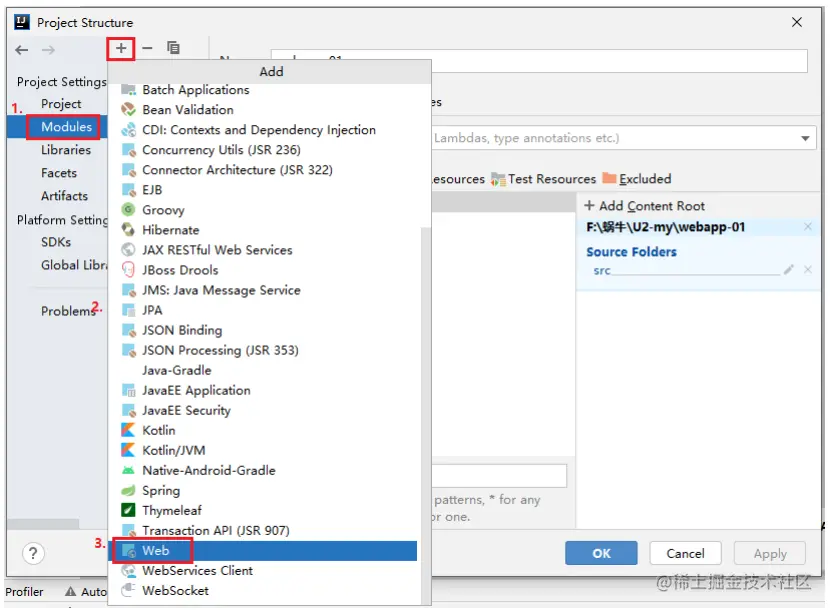830x610 pixels.
Task: Click the OK button
Action: click(x=601, y=553)
